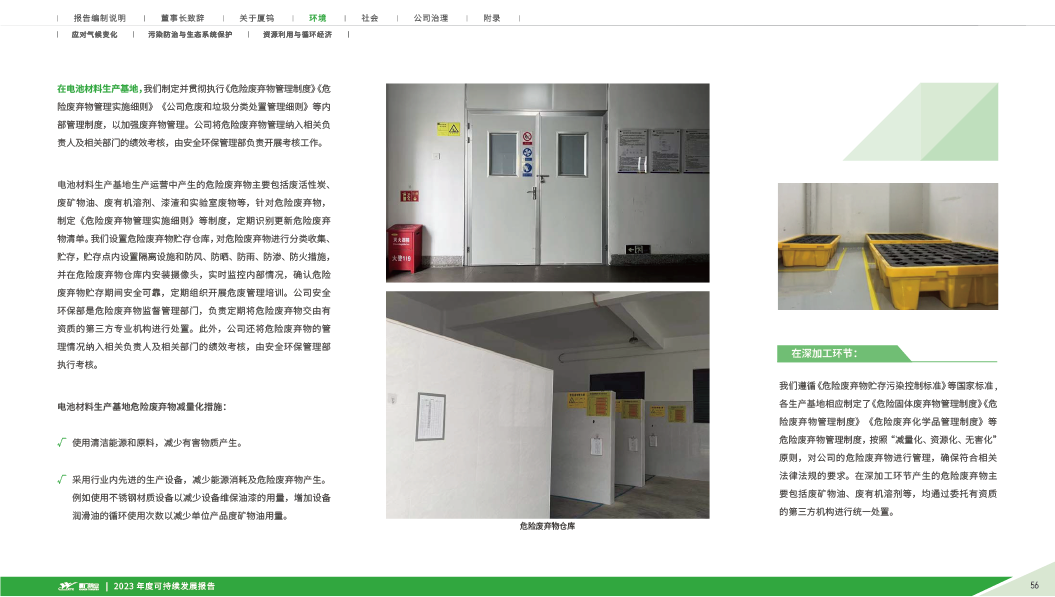Navigate to the 公司治理 tab
The image size is (1055, 597).
[x=430, y=18]
